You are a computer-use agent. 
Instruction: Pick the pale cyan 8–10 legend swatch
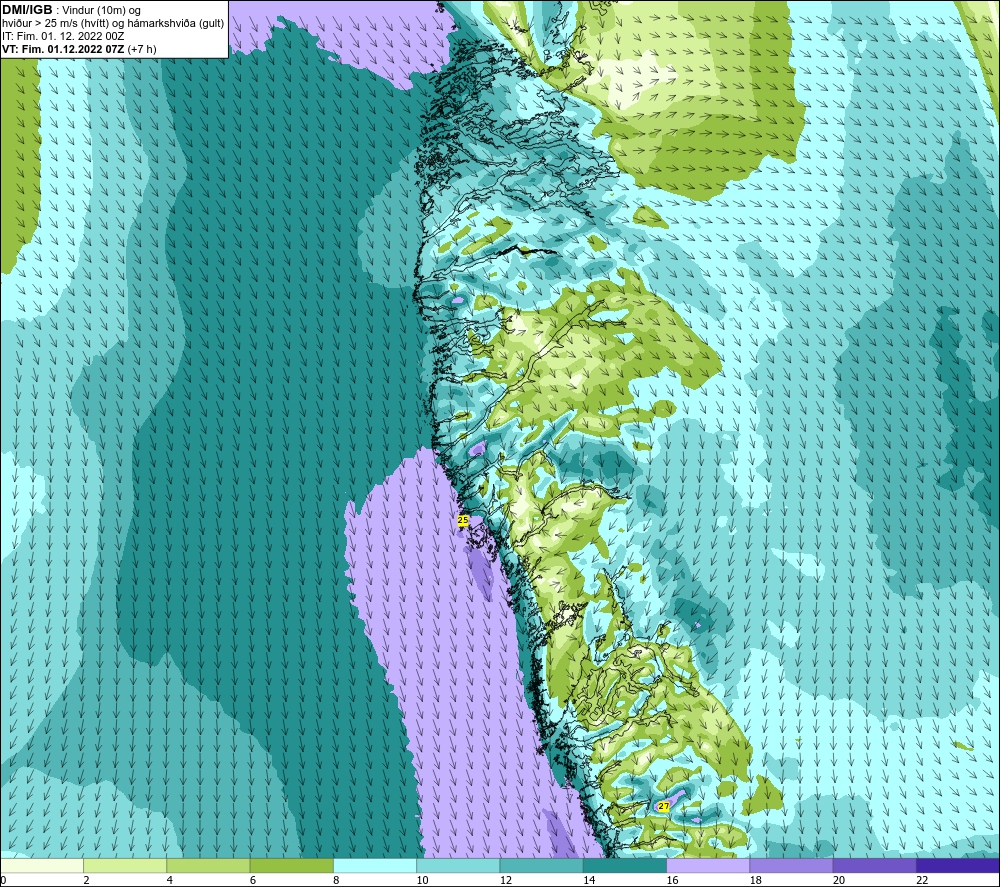tap(375, 865)
